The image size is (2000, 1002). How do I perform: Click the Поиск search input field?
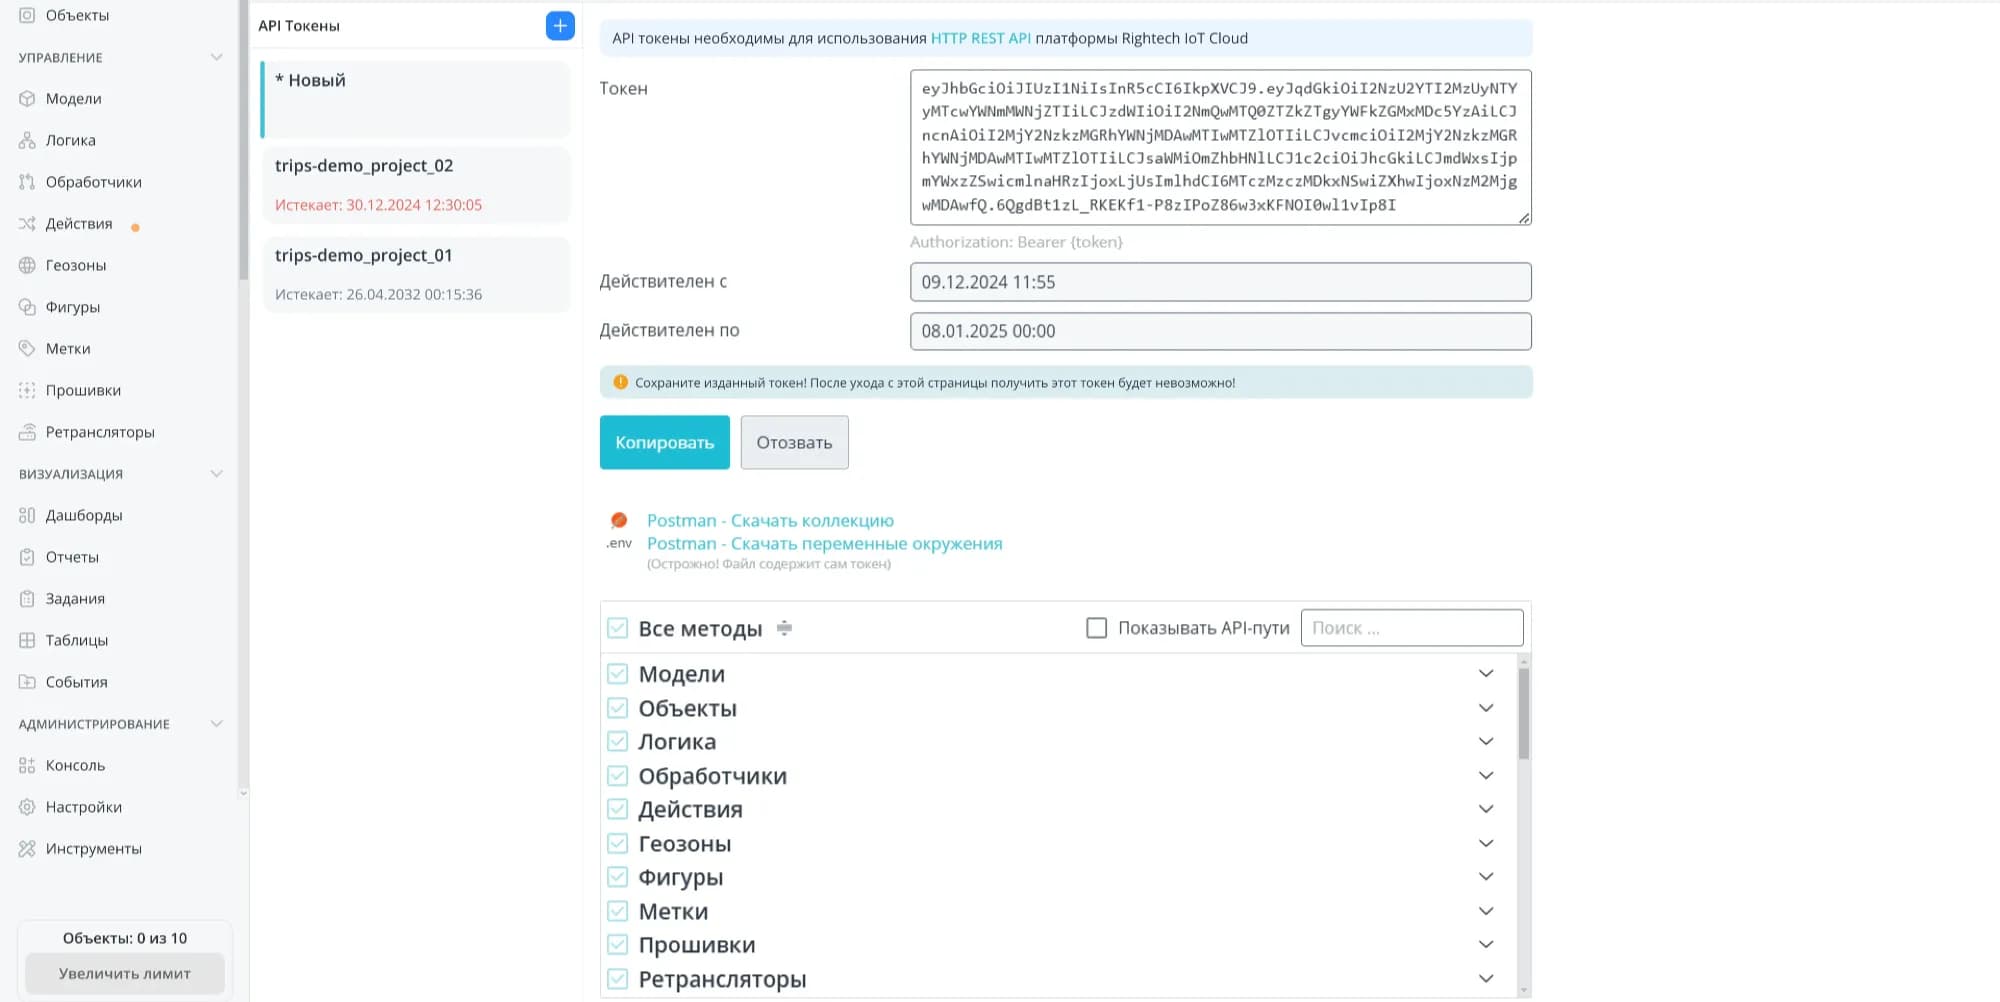pos(1411,628)
